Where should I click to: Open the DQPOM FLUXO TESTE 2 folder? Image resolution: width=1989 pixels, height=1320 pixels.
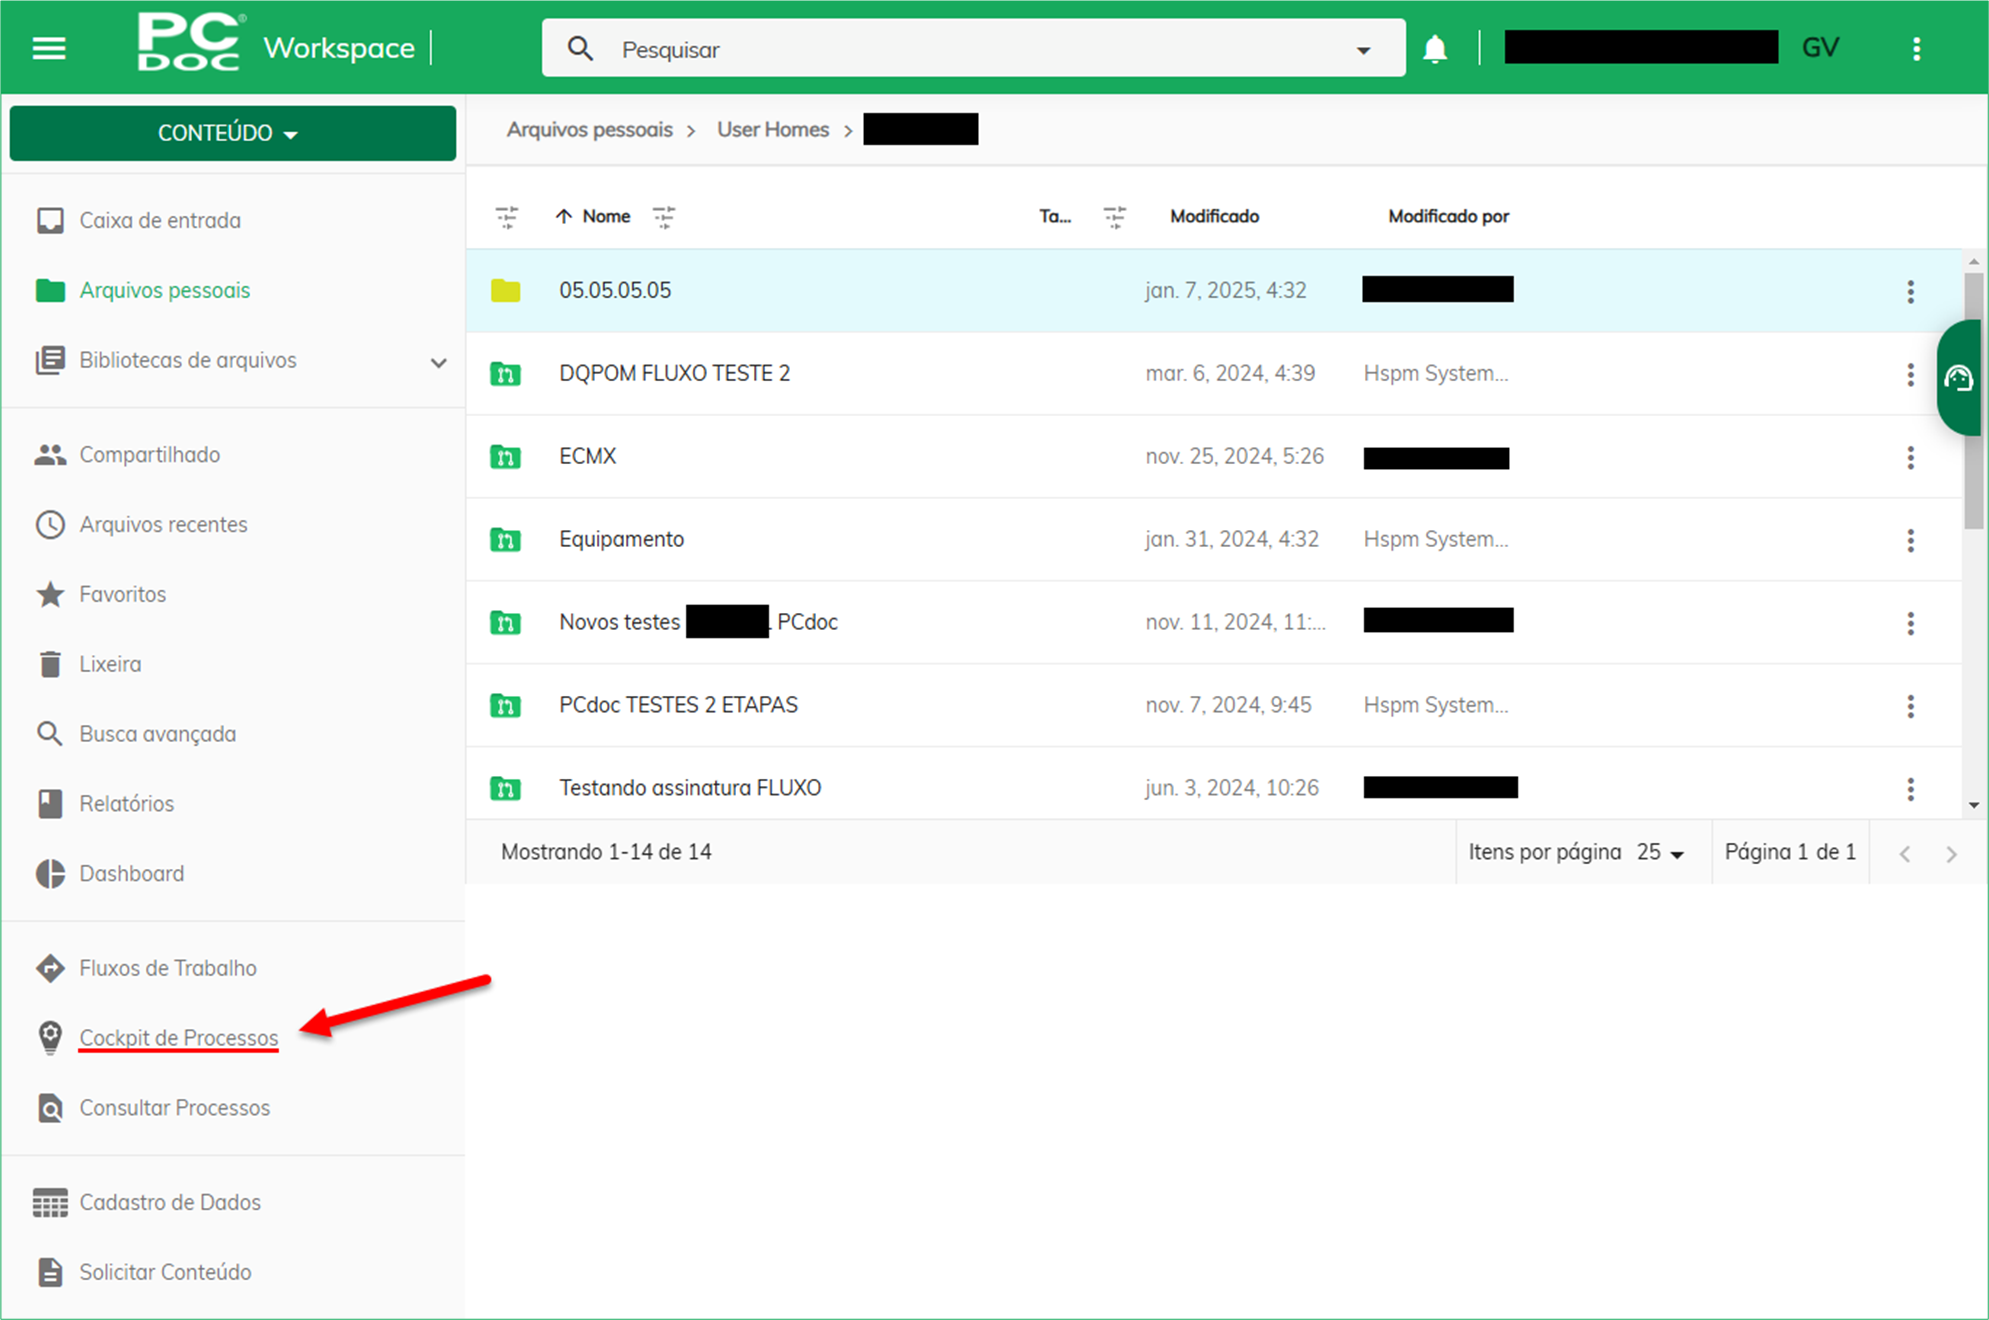(x=674, y=373)
